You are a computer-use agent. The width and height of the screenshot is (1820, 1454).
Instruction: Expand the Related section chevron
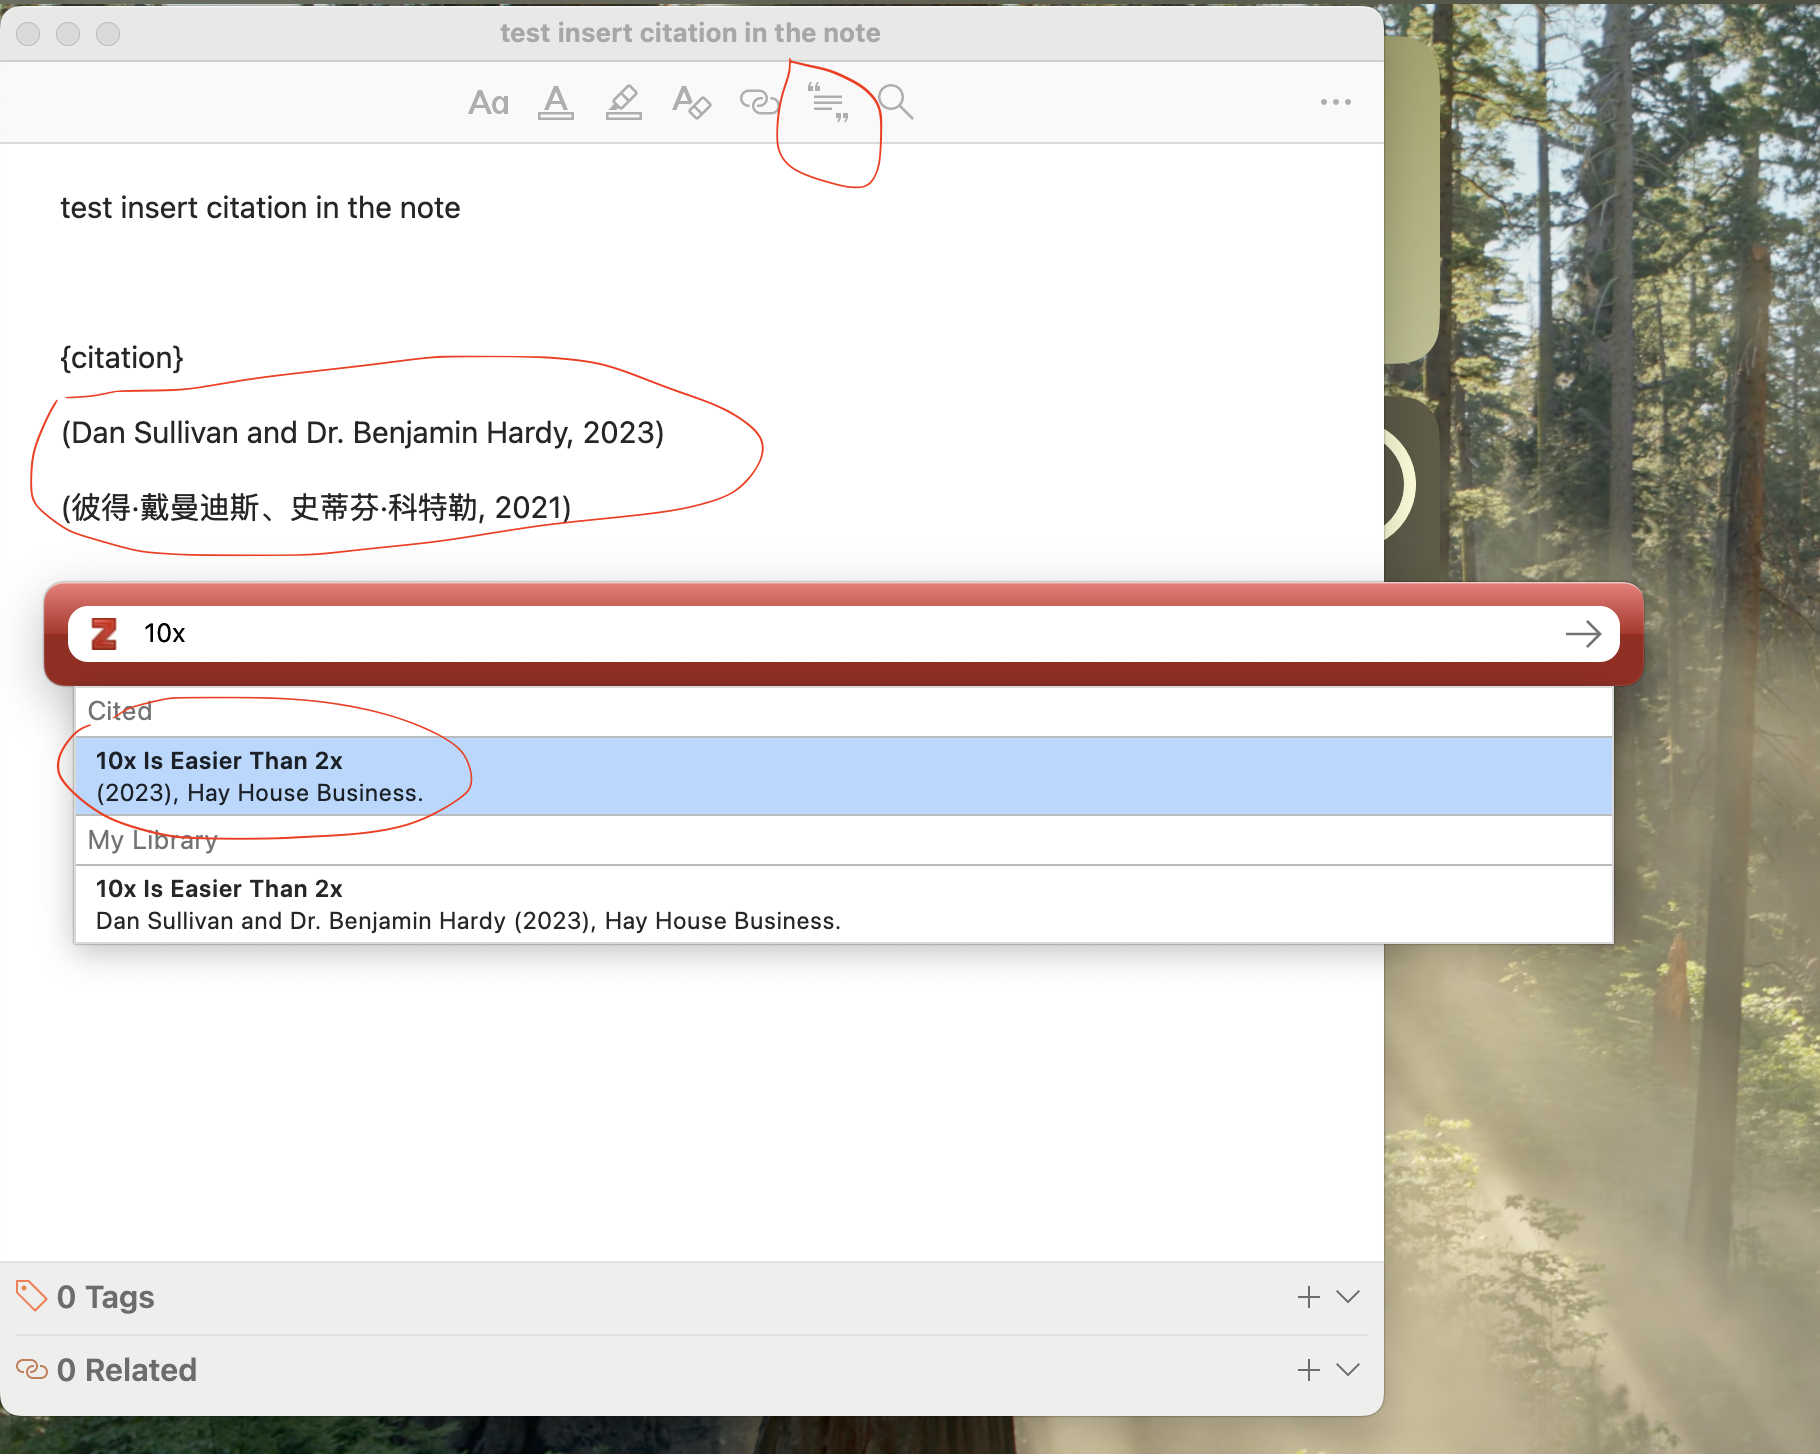tap(1348, 1370)
